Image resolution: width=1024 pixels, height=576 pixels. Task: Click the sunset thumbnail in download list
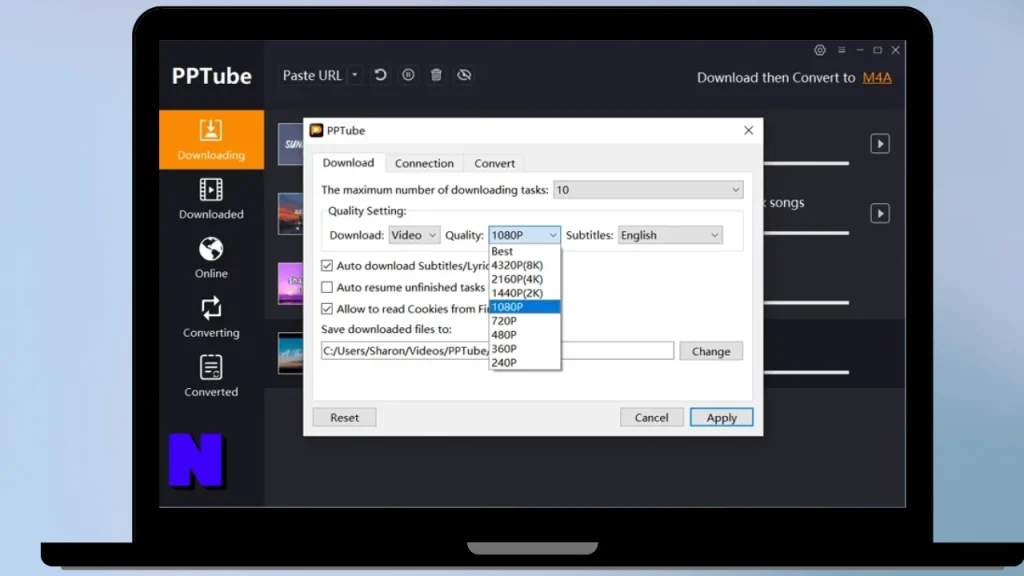(x=291, y=214)
